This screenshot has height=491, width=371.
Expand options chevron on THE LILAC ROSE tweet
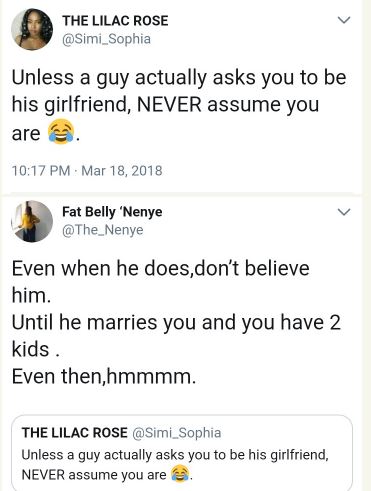pos(344,20)
